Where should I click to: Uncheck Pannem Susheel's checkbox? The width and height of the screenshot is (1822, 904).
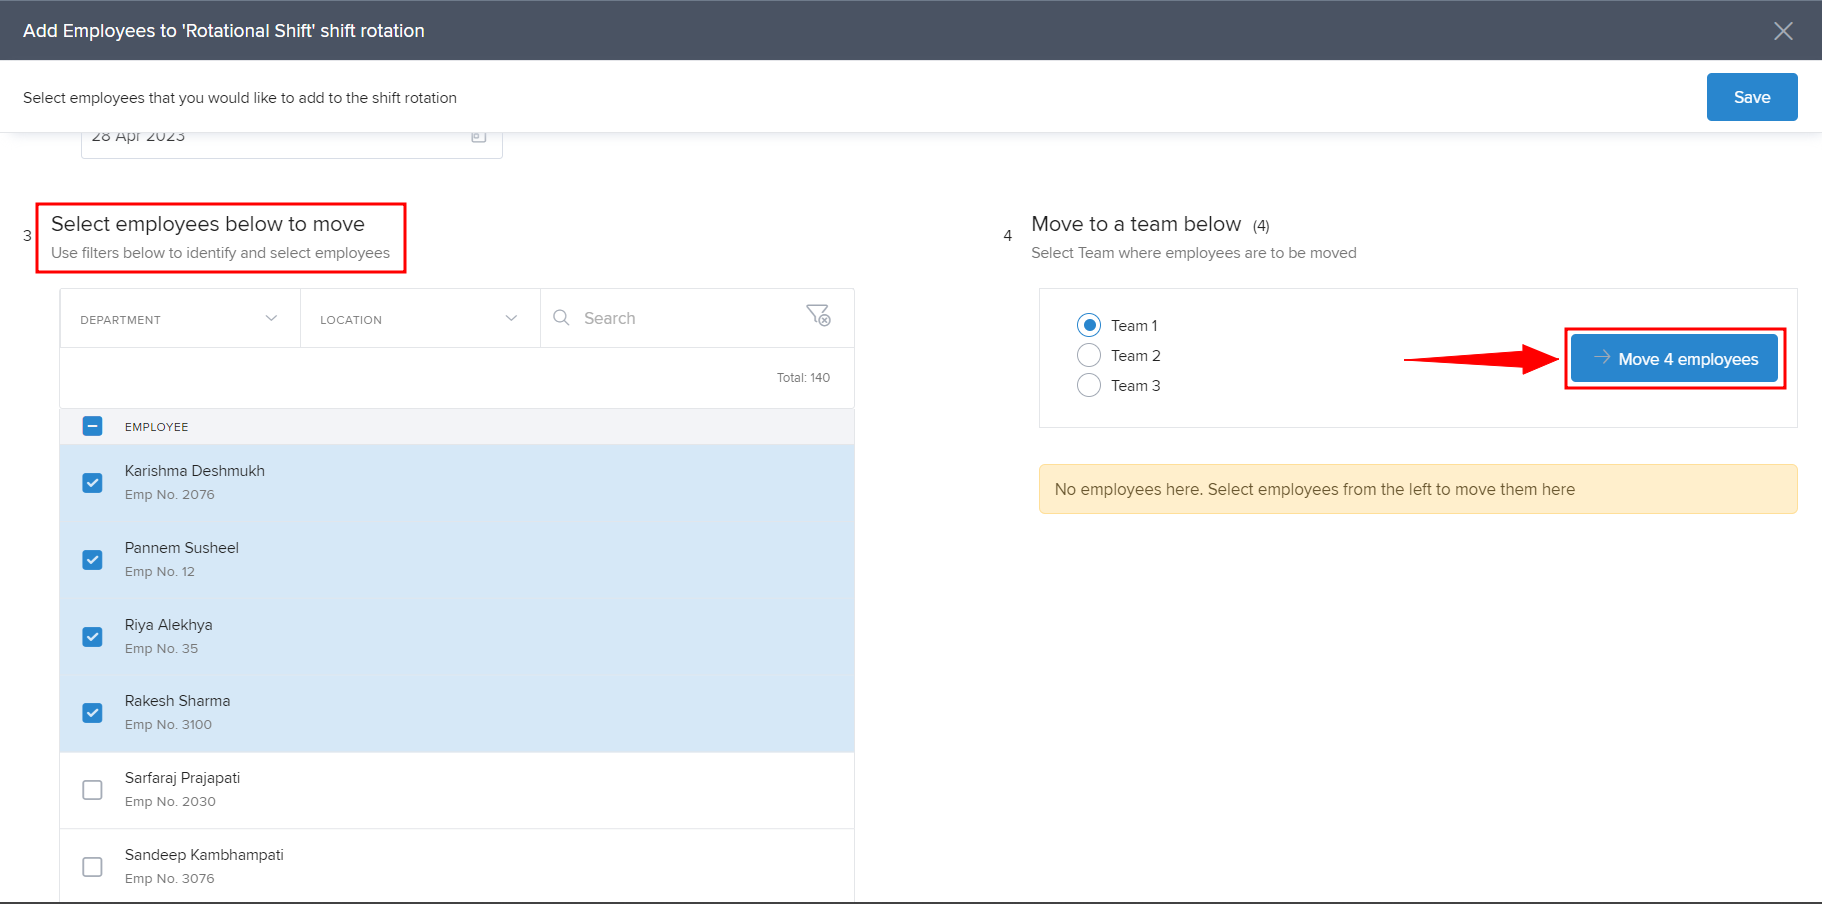tap(92, 560)
